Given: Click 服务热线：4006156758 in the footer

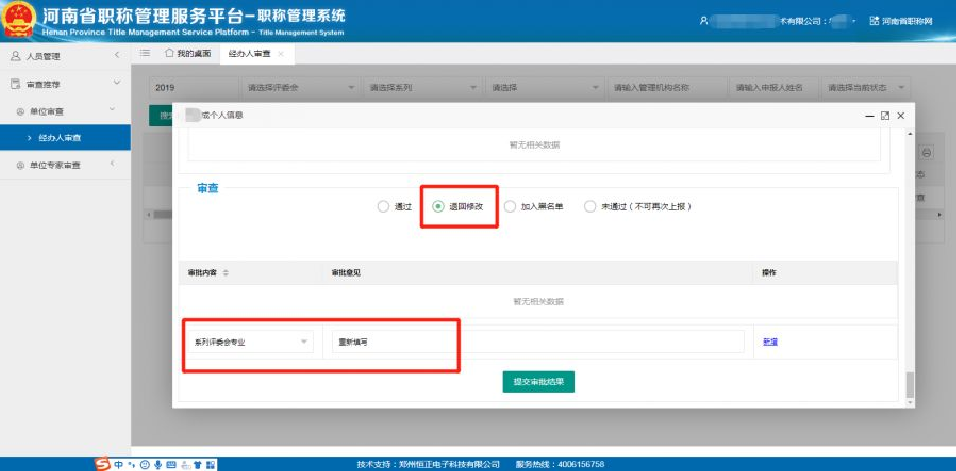Looking at the screenshot, I should point(560,464).
